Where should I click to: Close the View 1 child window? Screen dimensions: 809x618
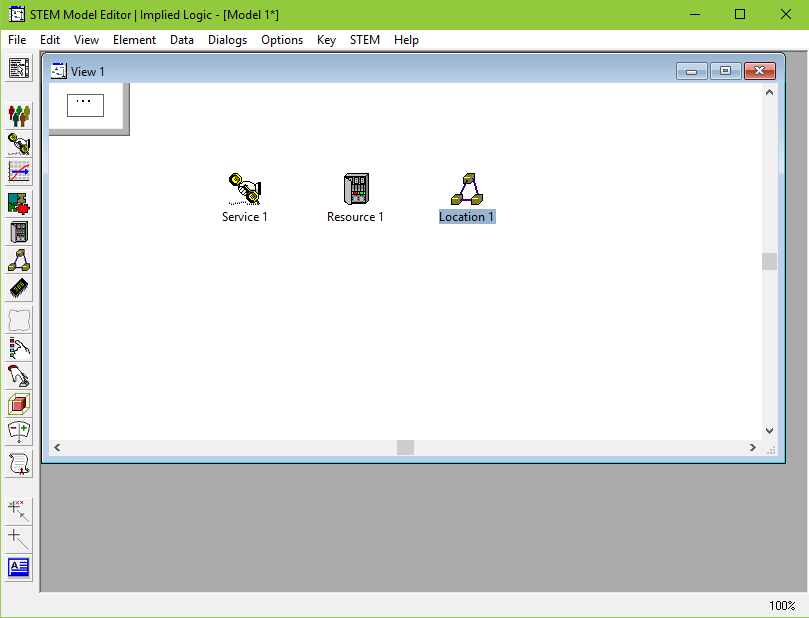759,71
